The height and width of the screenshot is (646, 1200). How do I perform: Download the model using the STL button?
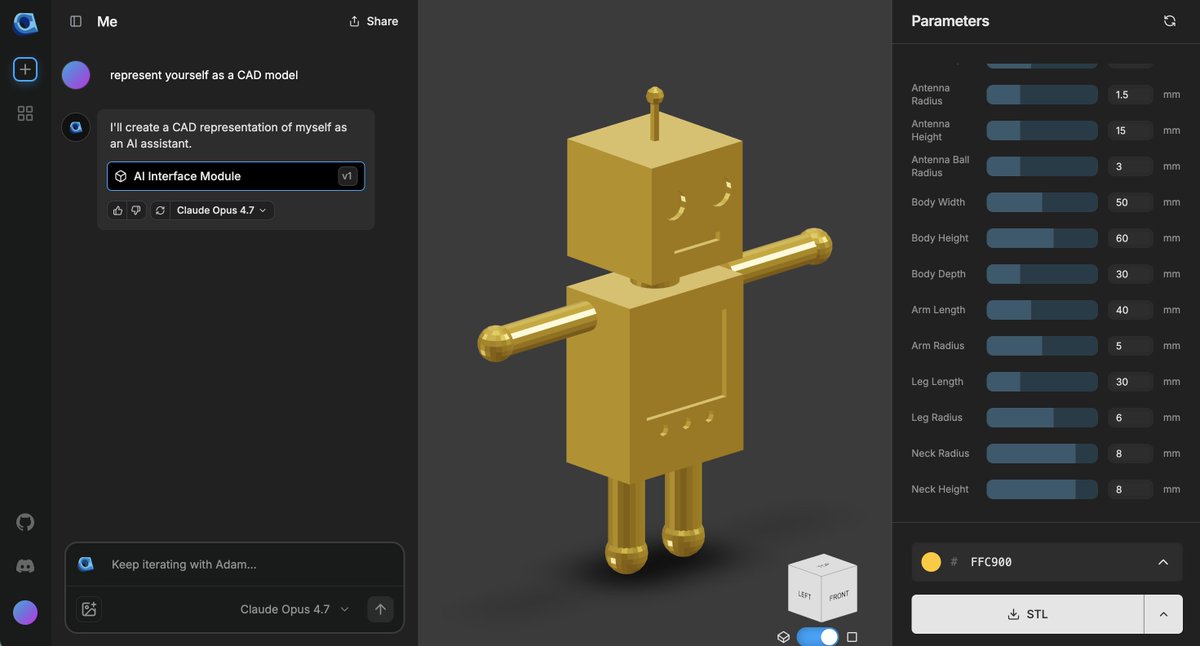(1027, 613)
